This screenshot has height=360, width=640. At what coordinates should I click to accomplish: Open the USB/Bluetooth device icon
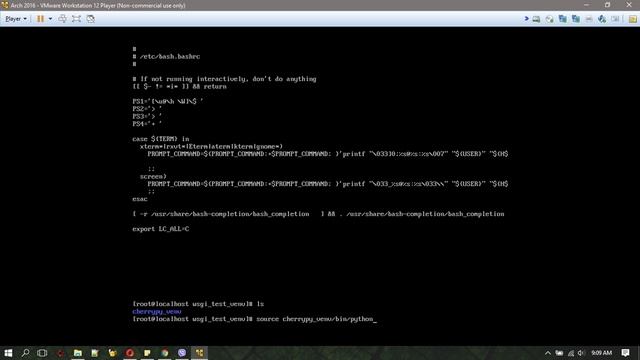pyautogui.click(x=602, y=19)
